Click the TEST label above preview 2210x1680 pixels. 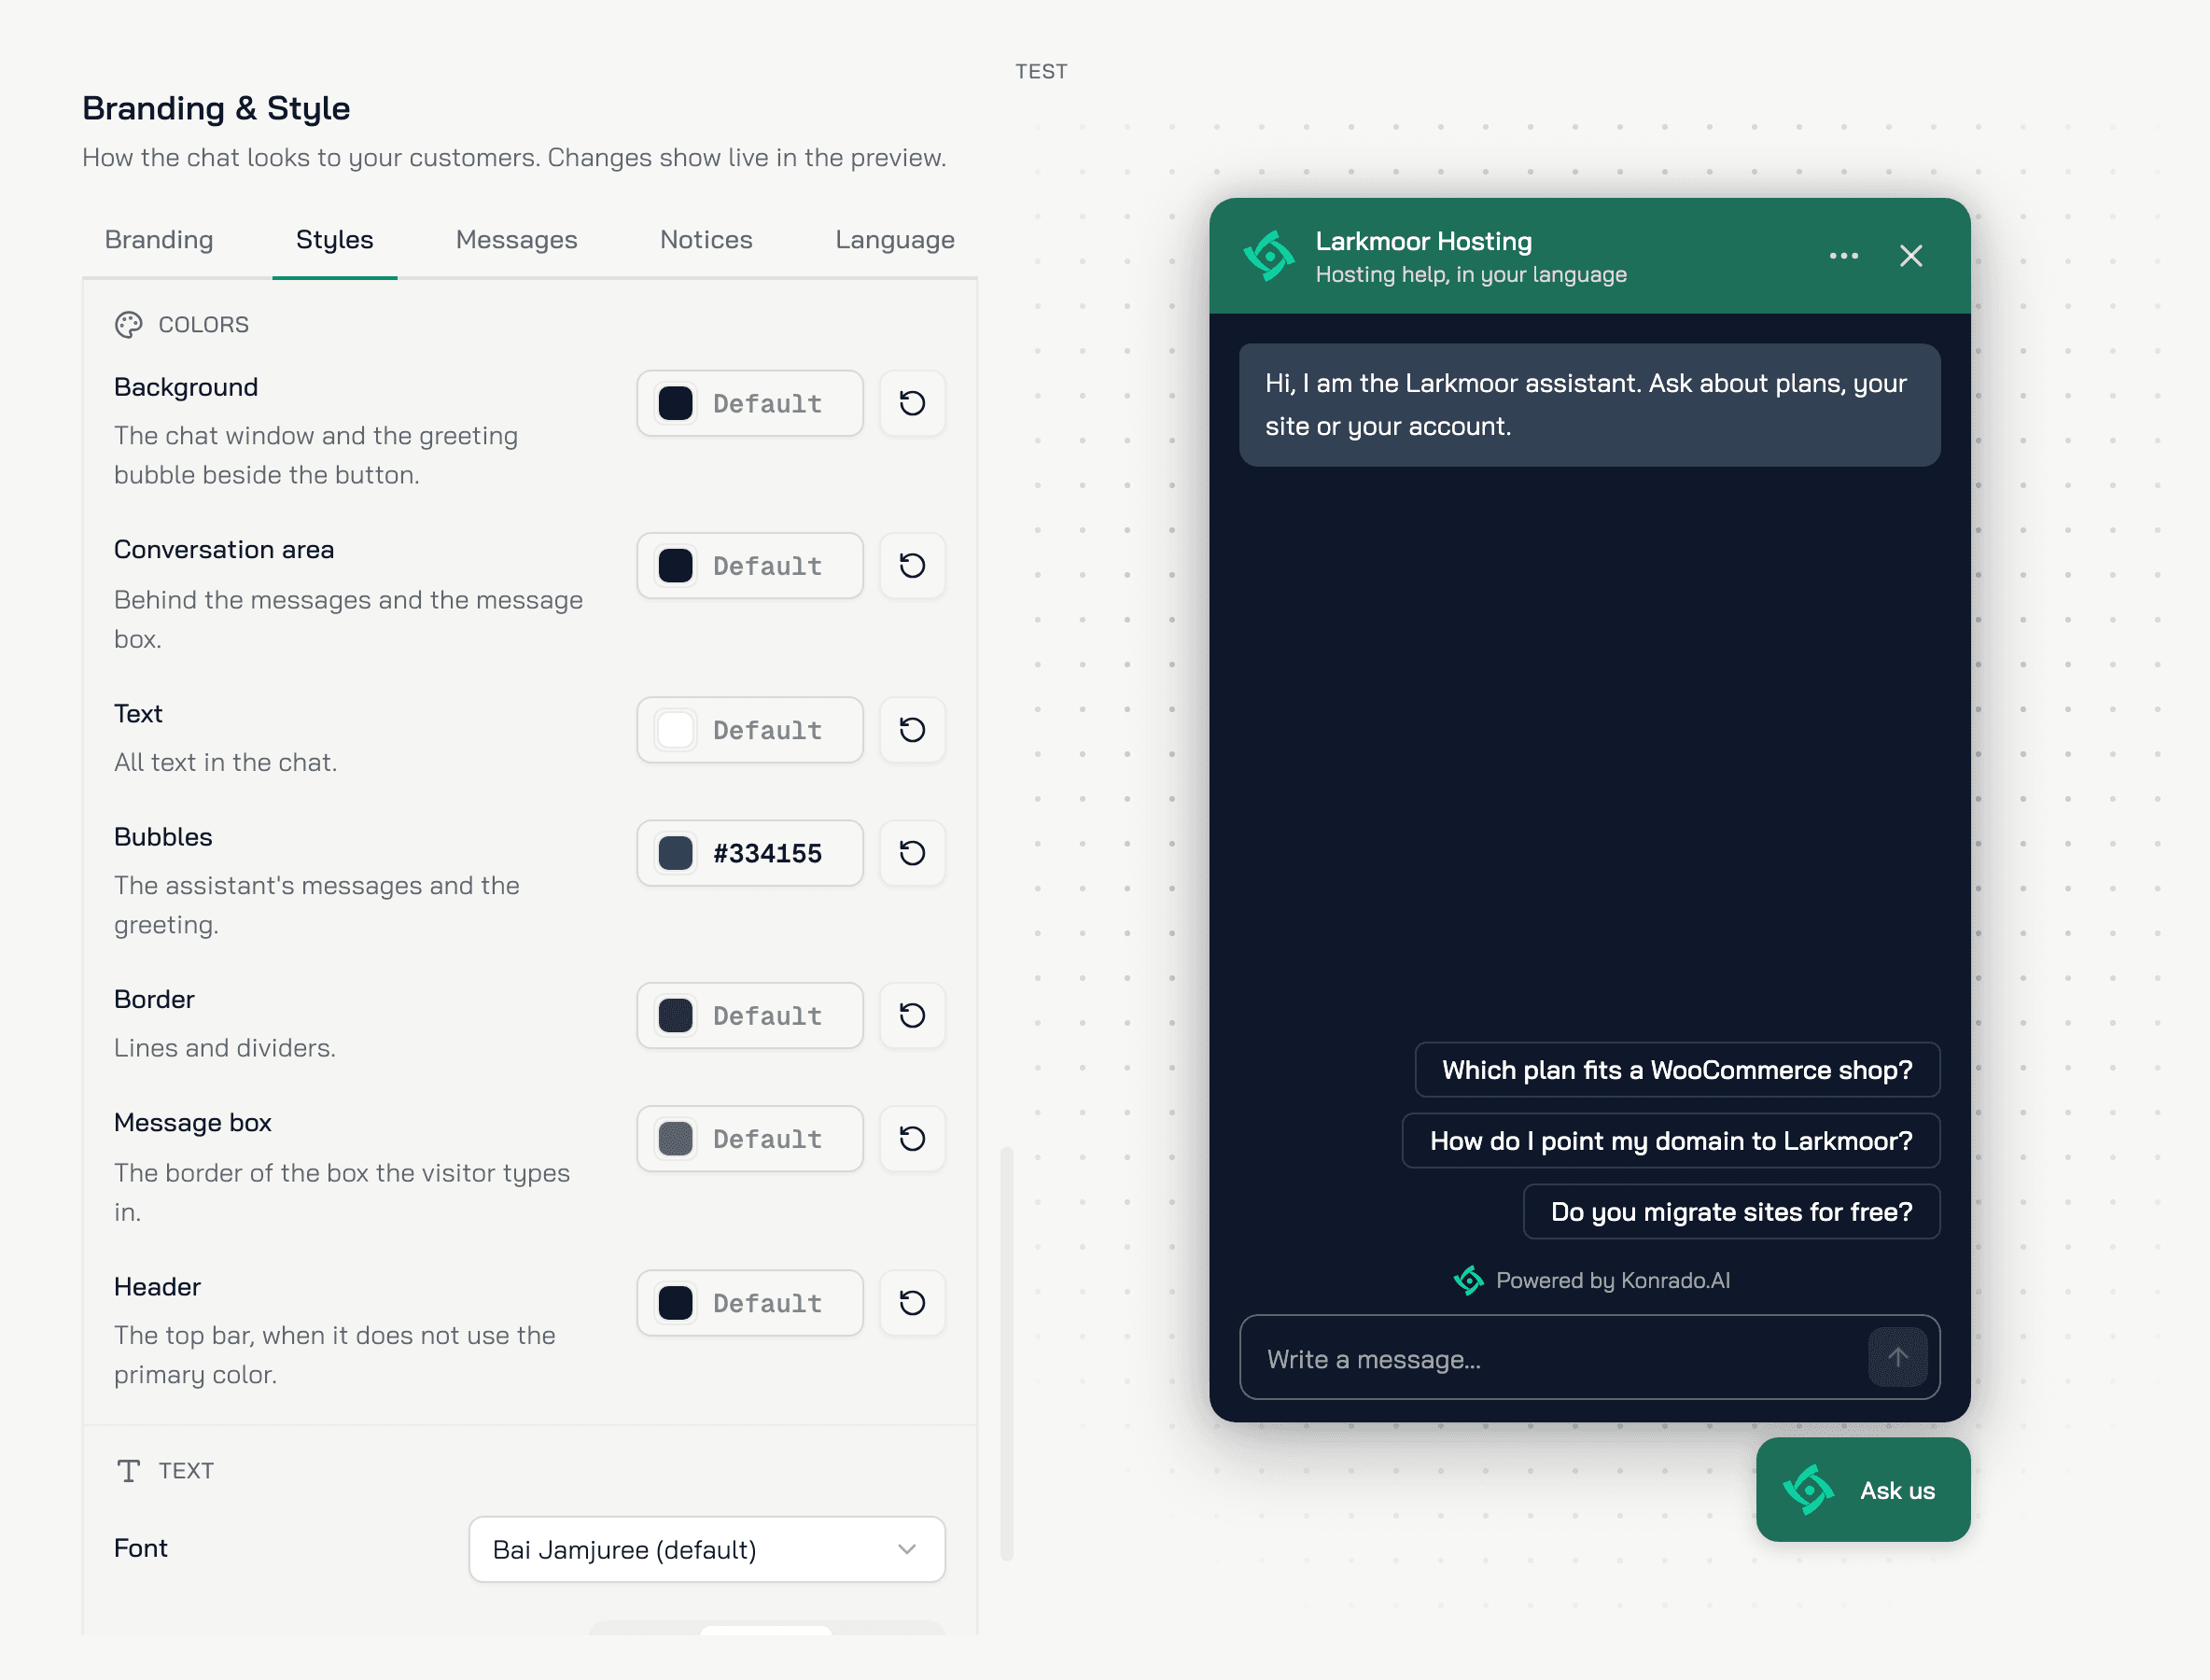(1041, 72)
